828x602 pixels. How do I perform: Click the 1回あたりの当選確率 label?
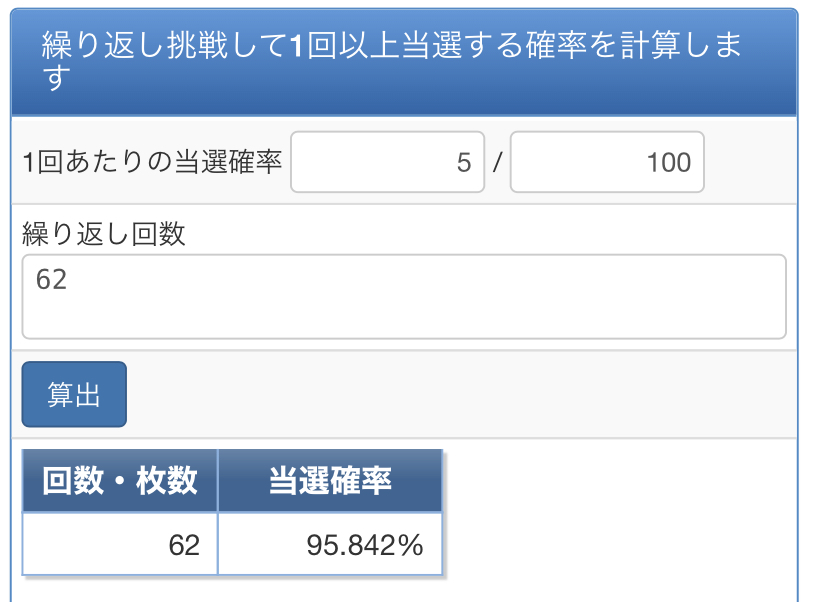(x=153, y=162)
